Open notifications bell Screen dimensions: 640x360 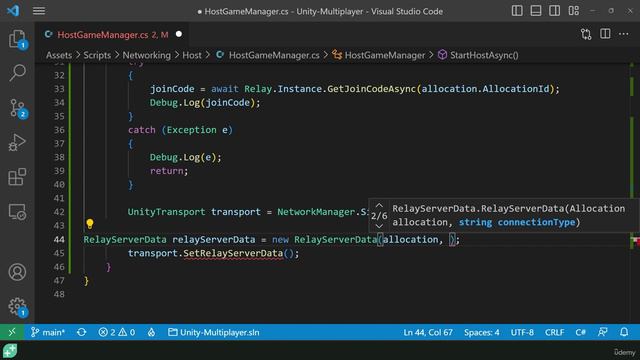[x=624, y=332]
